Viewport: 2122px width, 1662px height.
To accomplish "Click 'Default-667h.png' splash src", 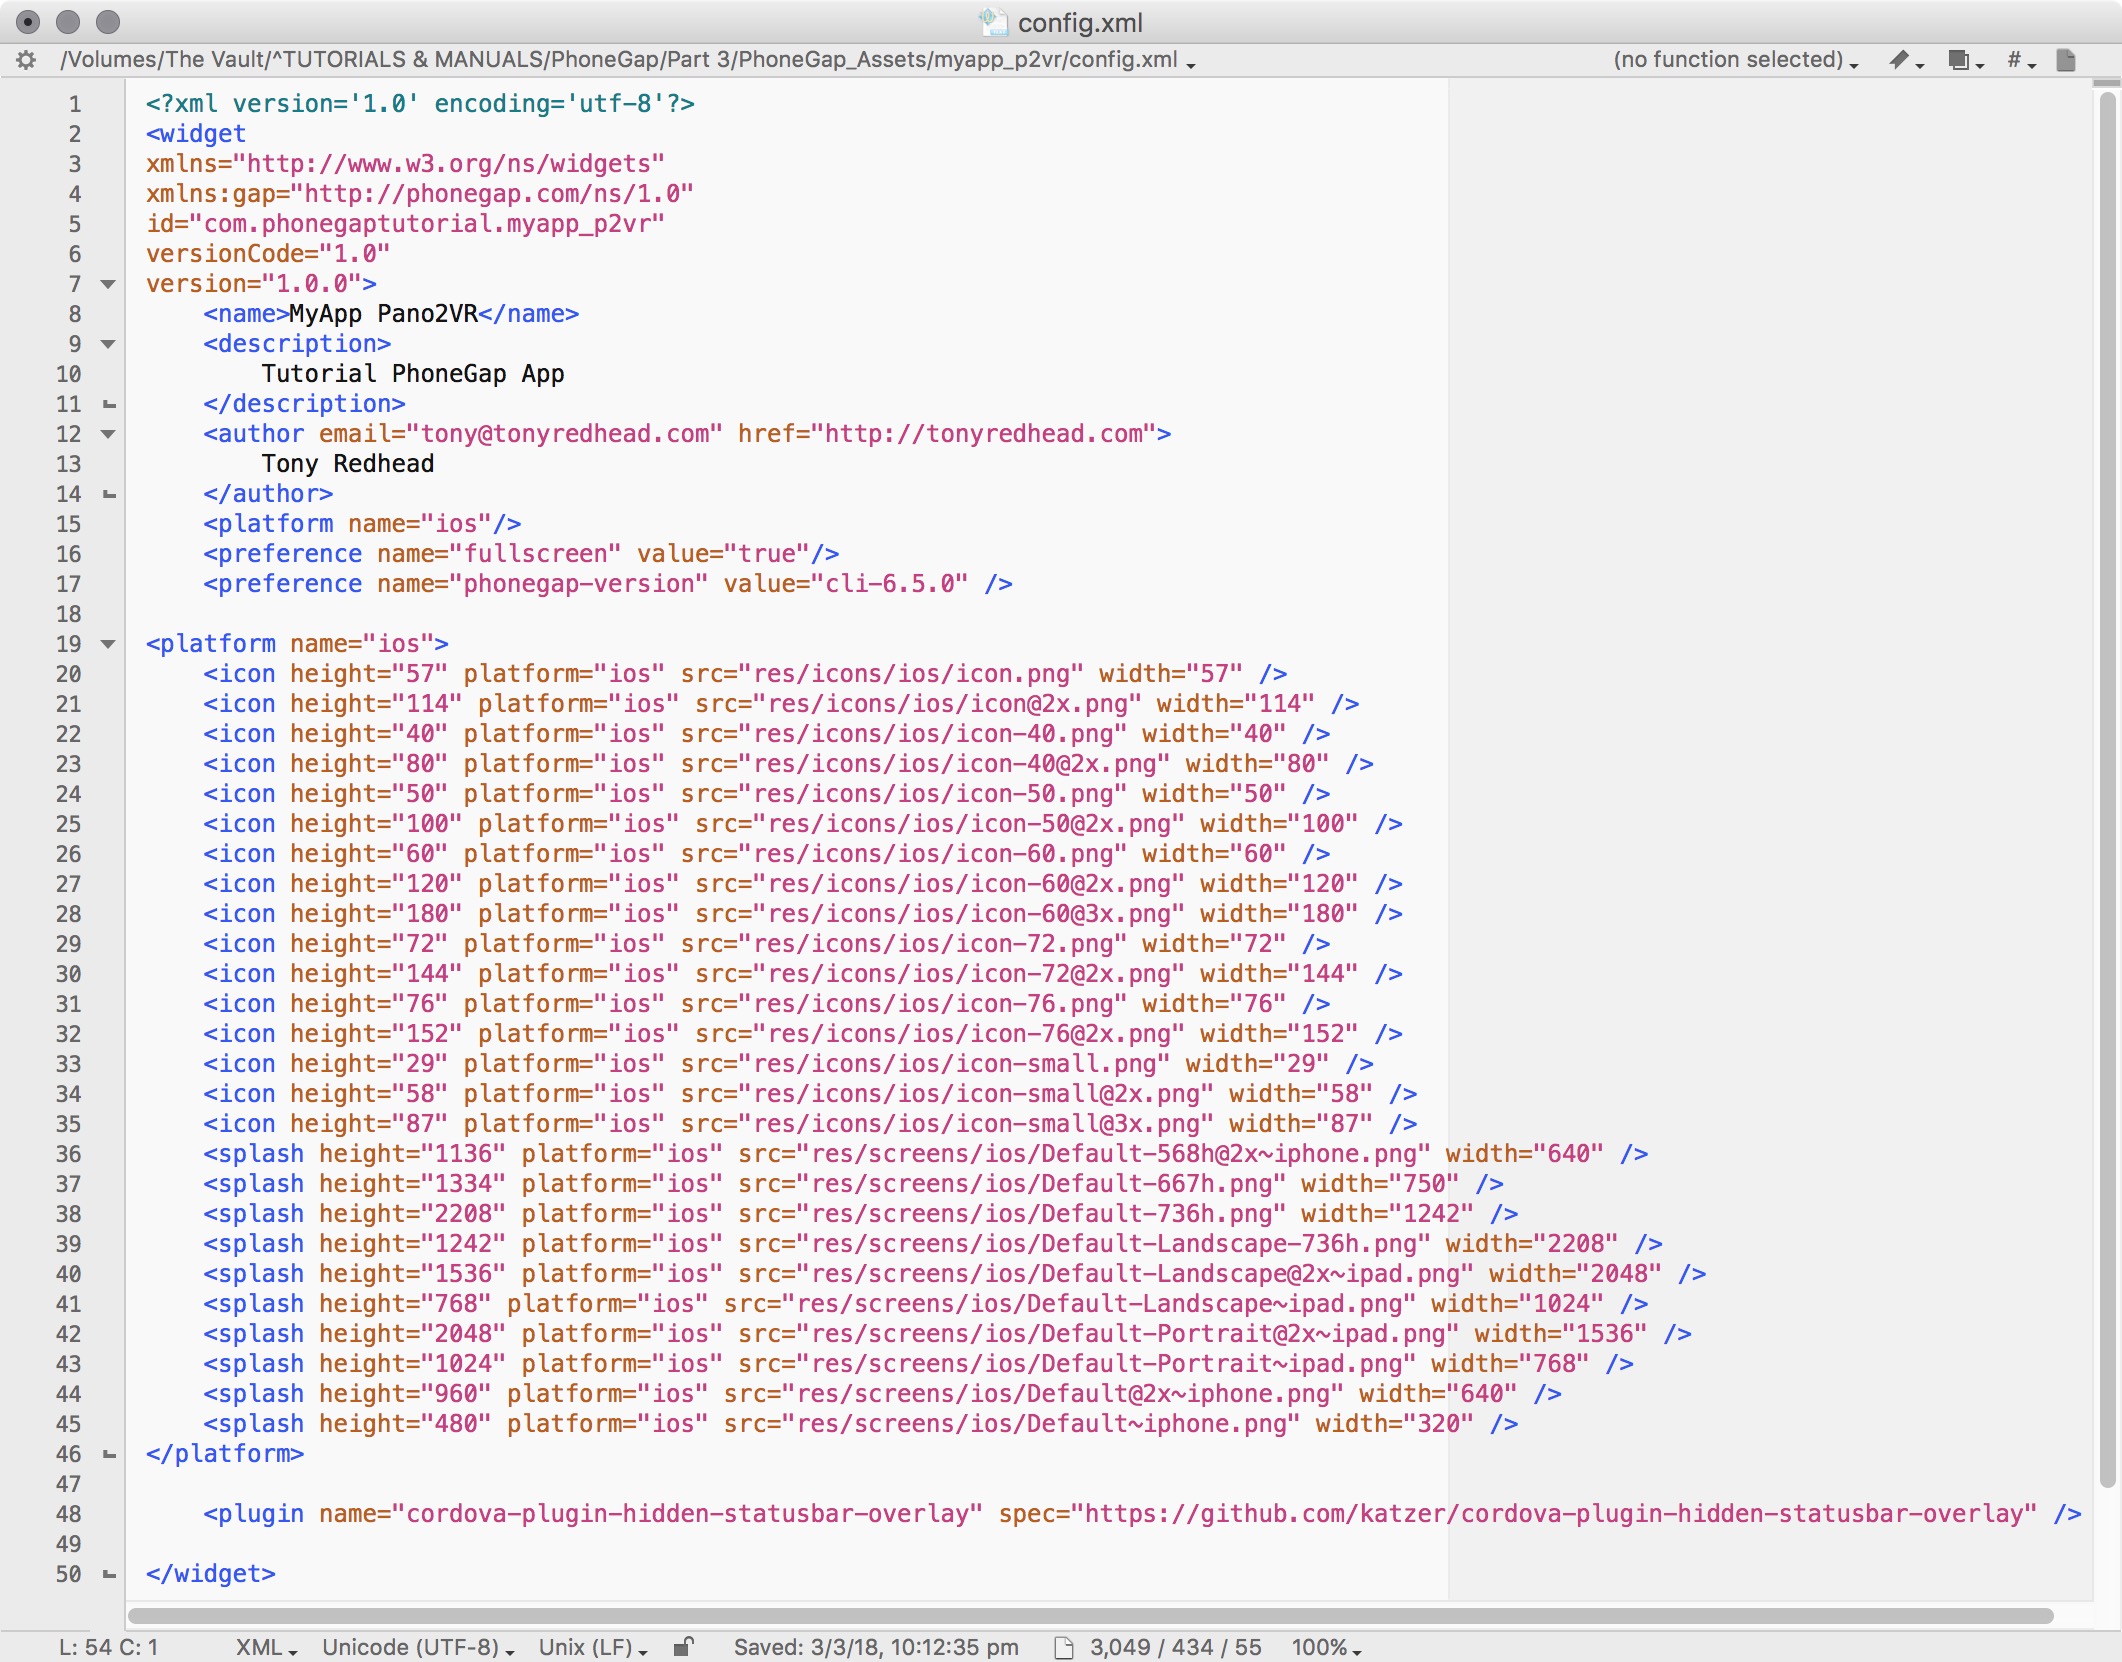I will 1157,1184.
